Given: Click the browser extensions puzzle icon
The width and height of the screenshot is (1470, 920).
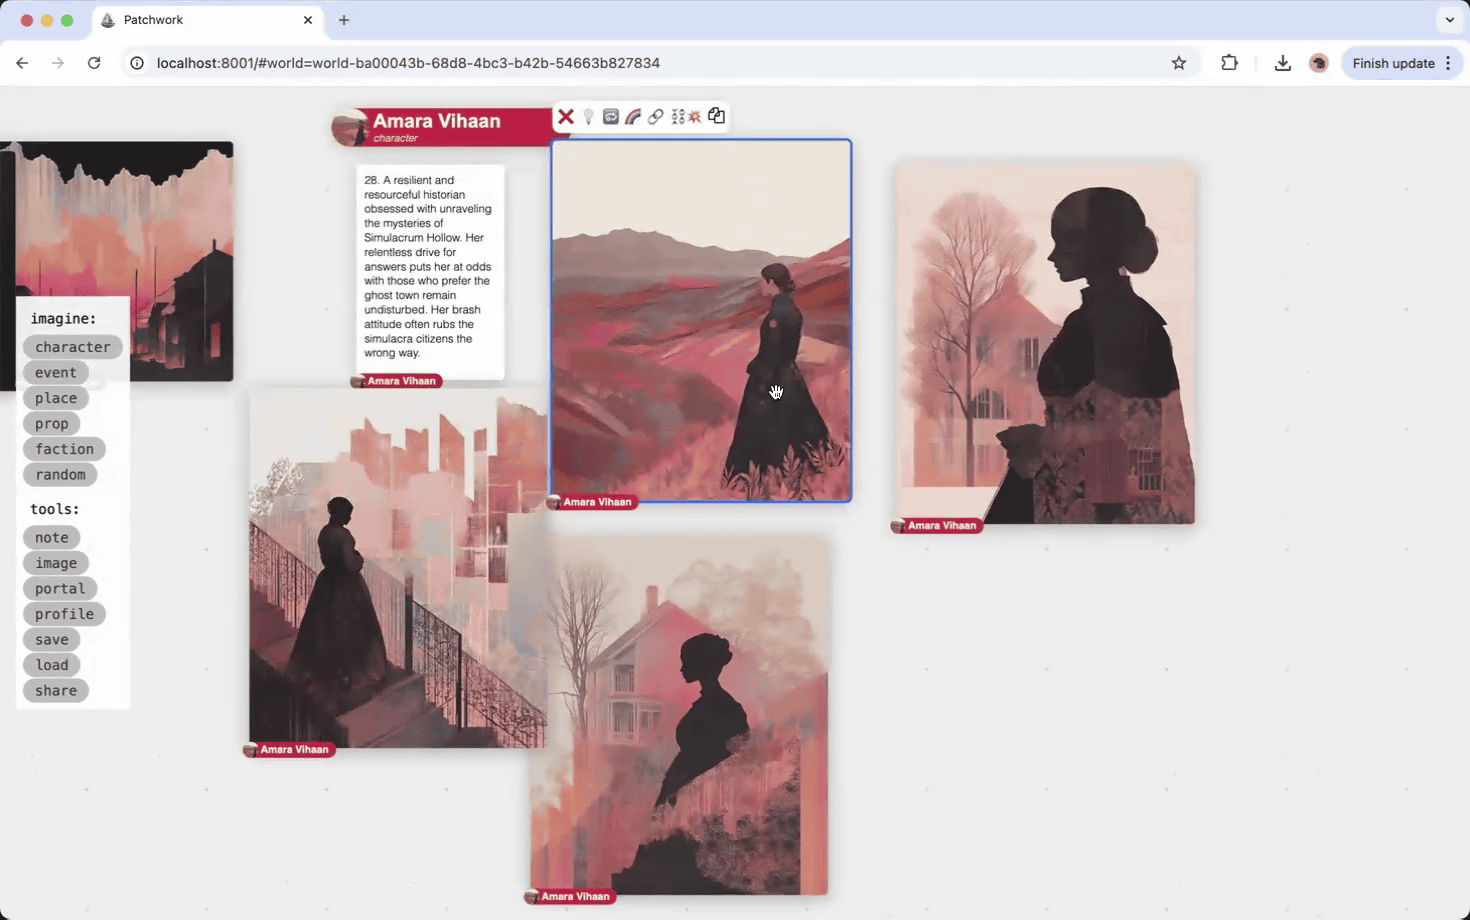Looking at the screenshot, I should (x=1229, y=62).
